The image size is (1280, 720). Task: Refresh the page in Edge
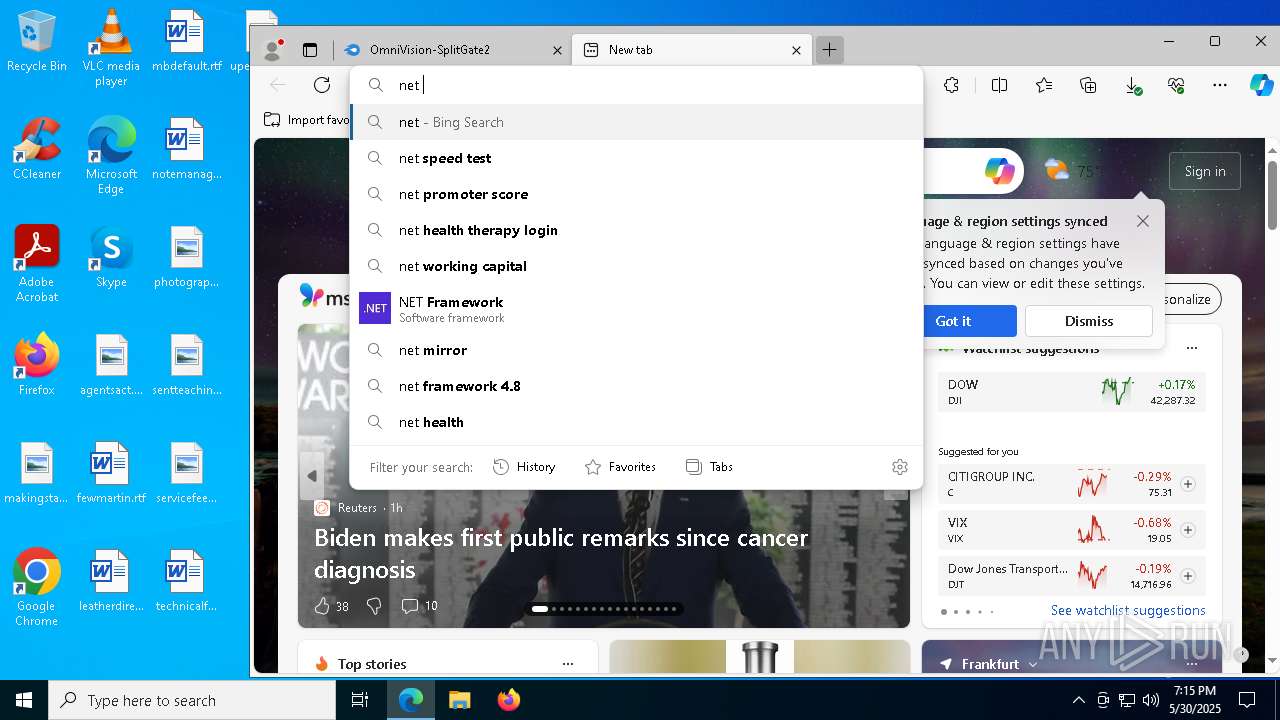point(322,85)
